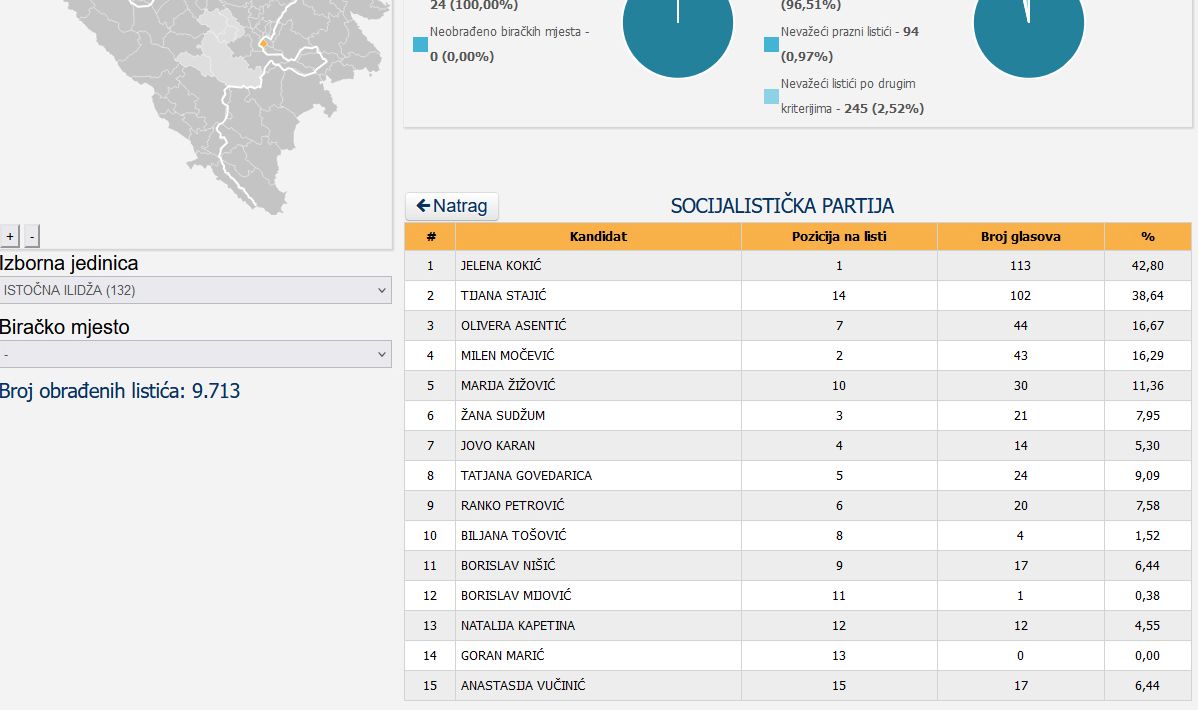This screenshot has height=710, width=1198.
Task: Select candidate TIJANA STAJIĆ
Action: point(503,296)
